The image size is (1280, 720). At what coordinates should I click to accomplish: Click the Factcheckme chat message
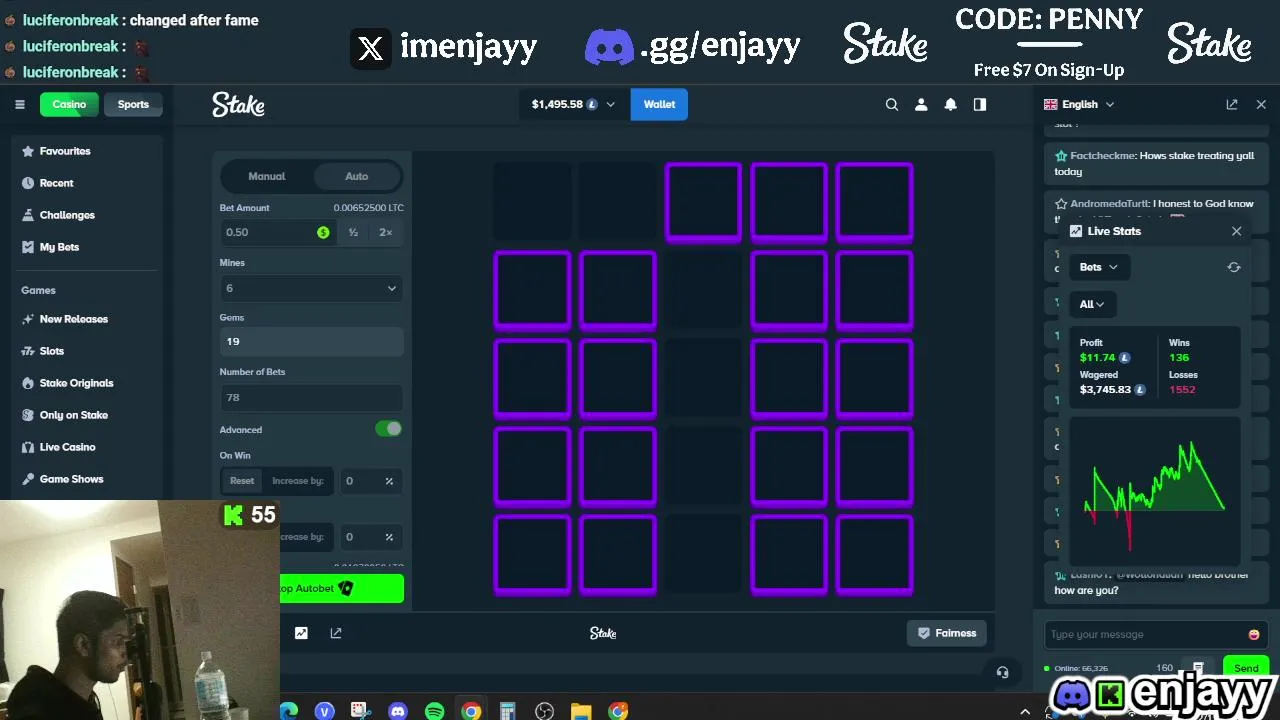1154,163
